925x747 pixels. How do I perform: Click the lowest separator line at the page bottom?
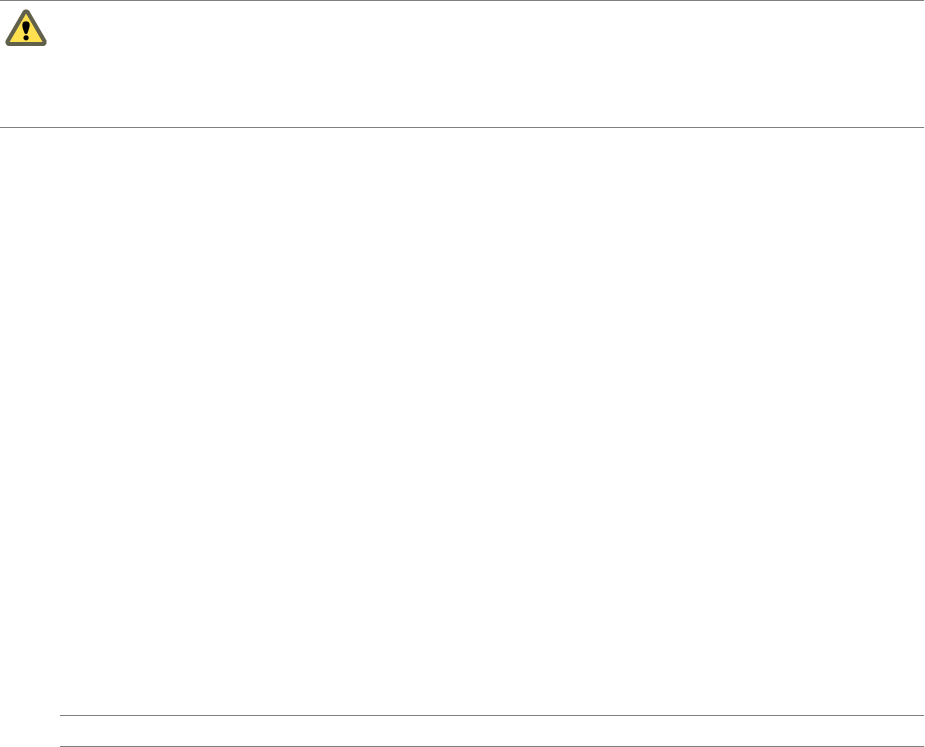click(491, 746)
